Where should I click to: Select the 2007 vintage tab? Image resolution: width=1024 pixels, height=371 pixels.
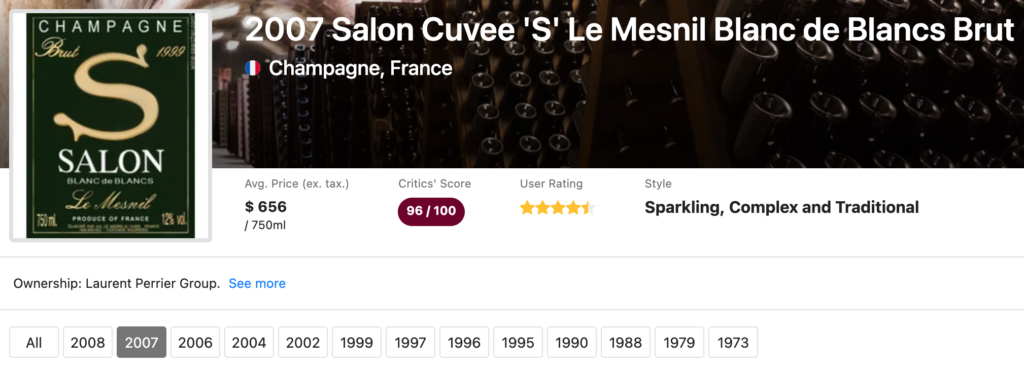pos(142,342)
